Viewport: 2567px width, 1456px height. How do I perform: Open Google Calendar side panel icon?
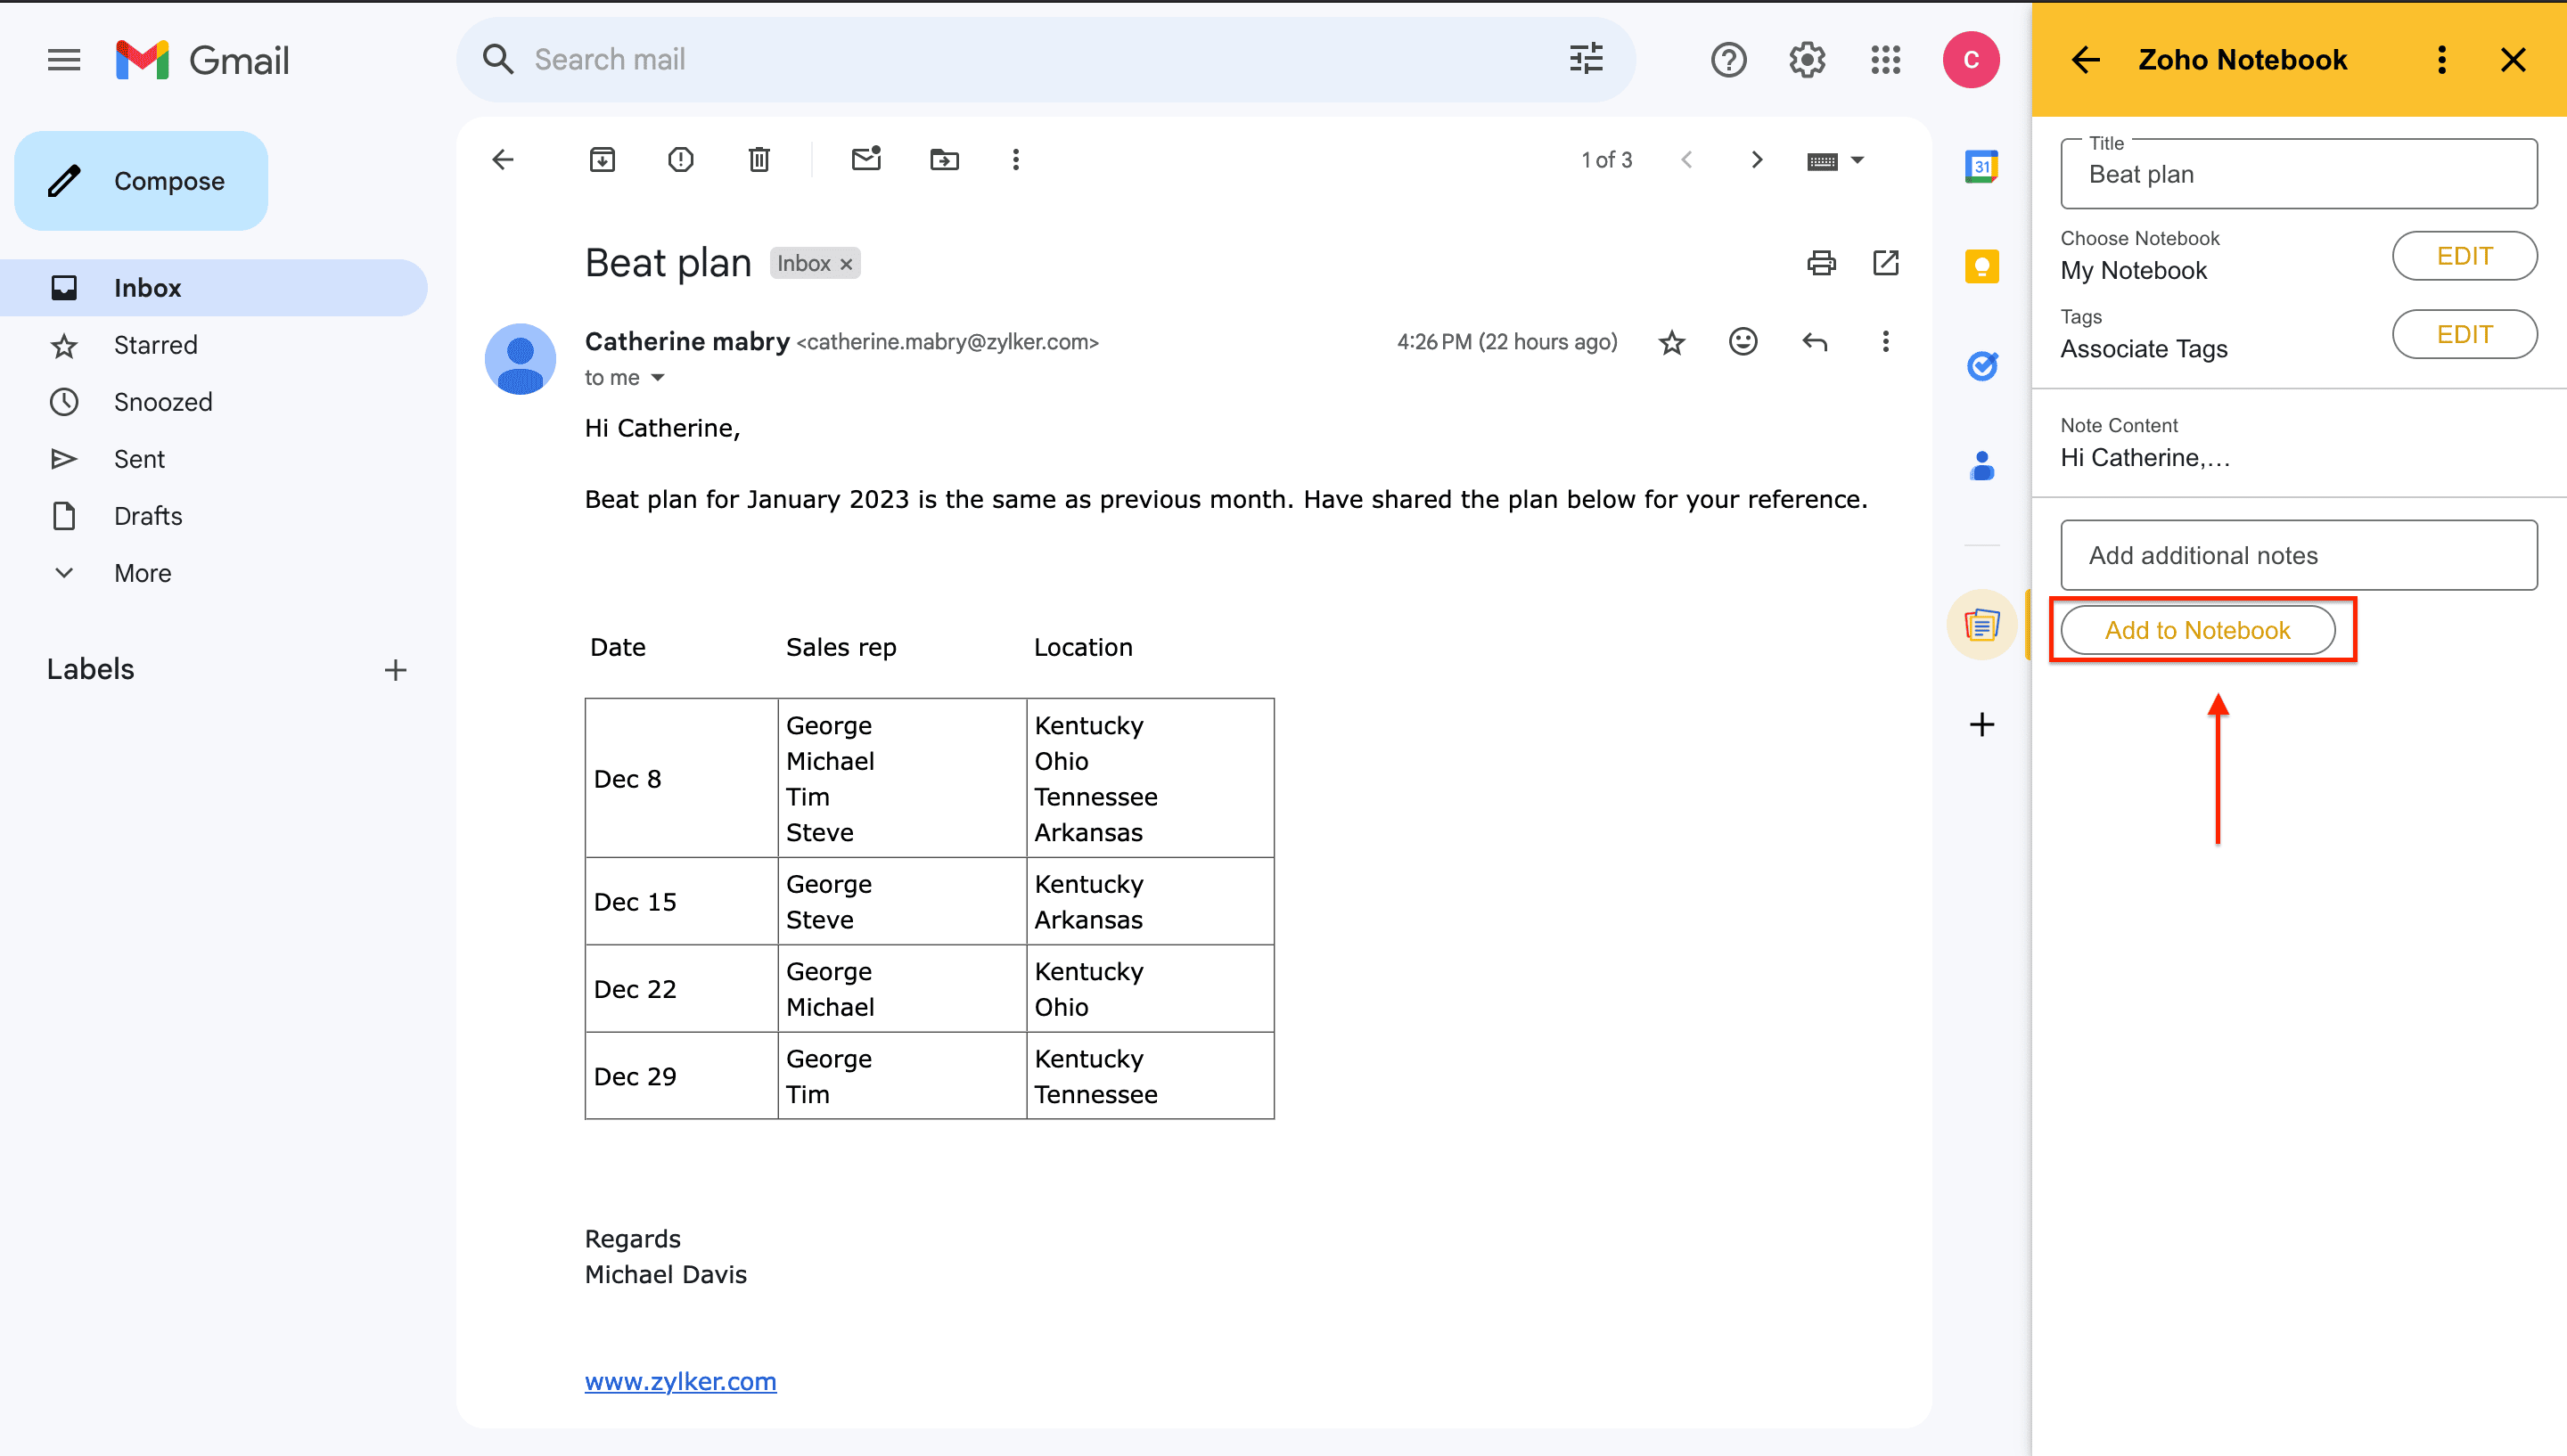coord(1981,167)
